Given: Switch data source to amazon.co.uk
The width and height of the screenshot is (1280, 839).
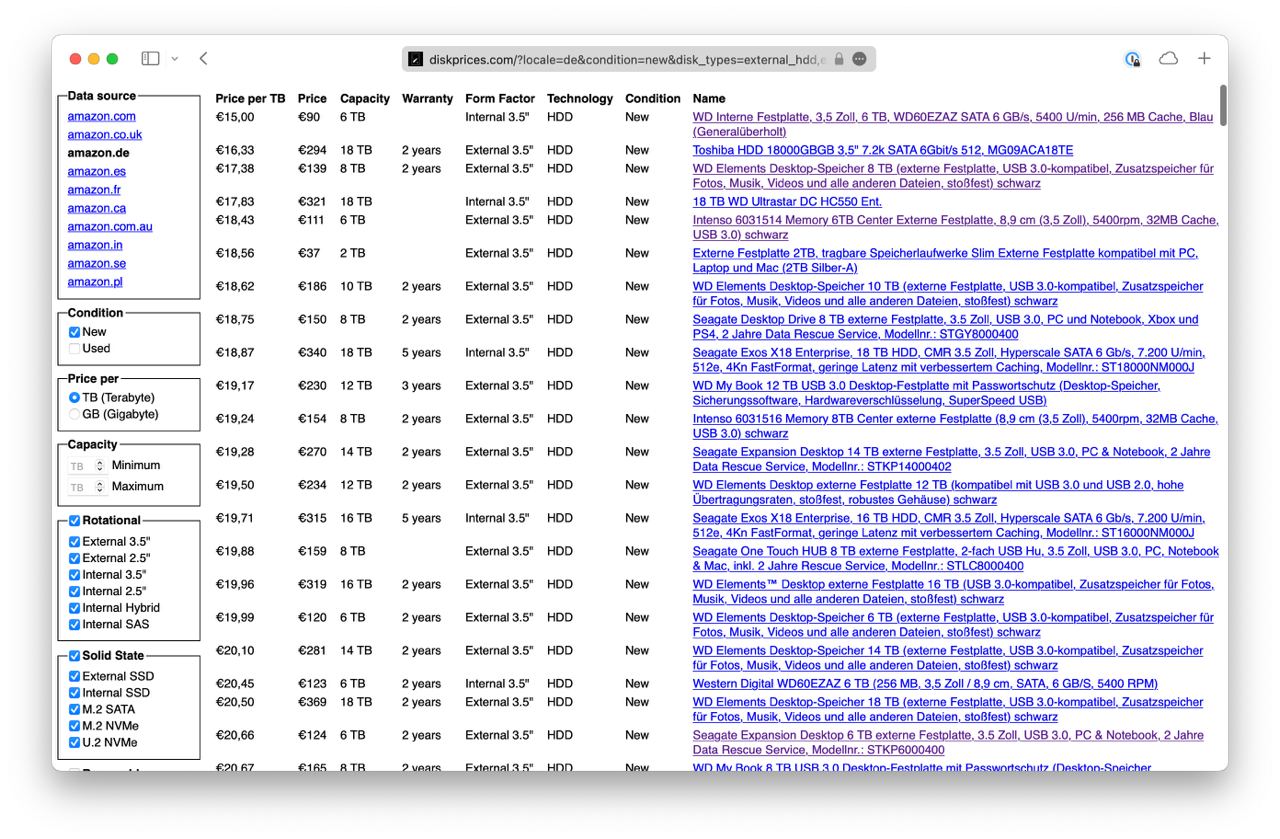Looking at the screenshot, I should point(105,135).
